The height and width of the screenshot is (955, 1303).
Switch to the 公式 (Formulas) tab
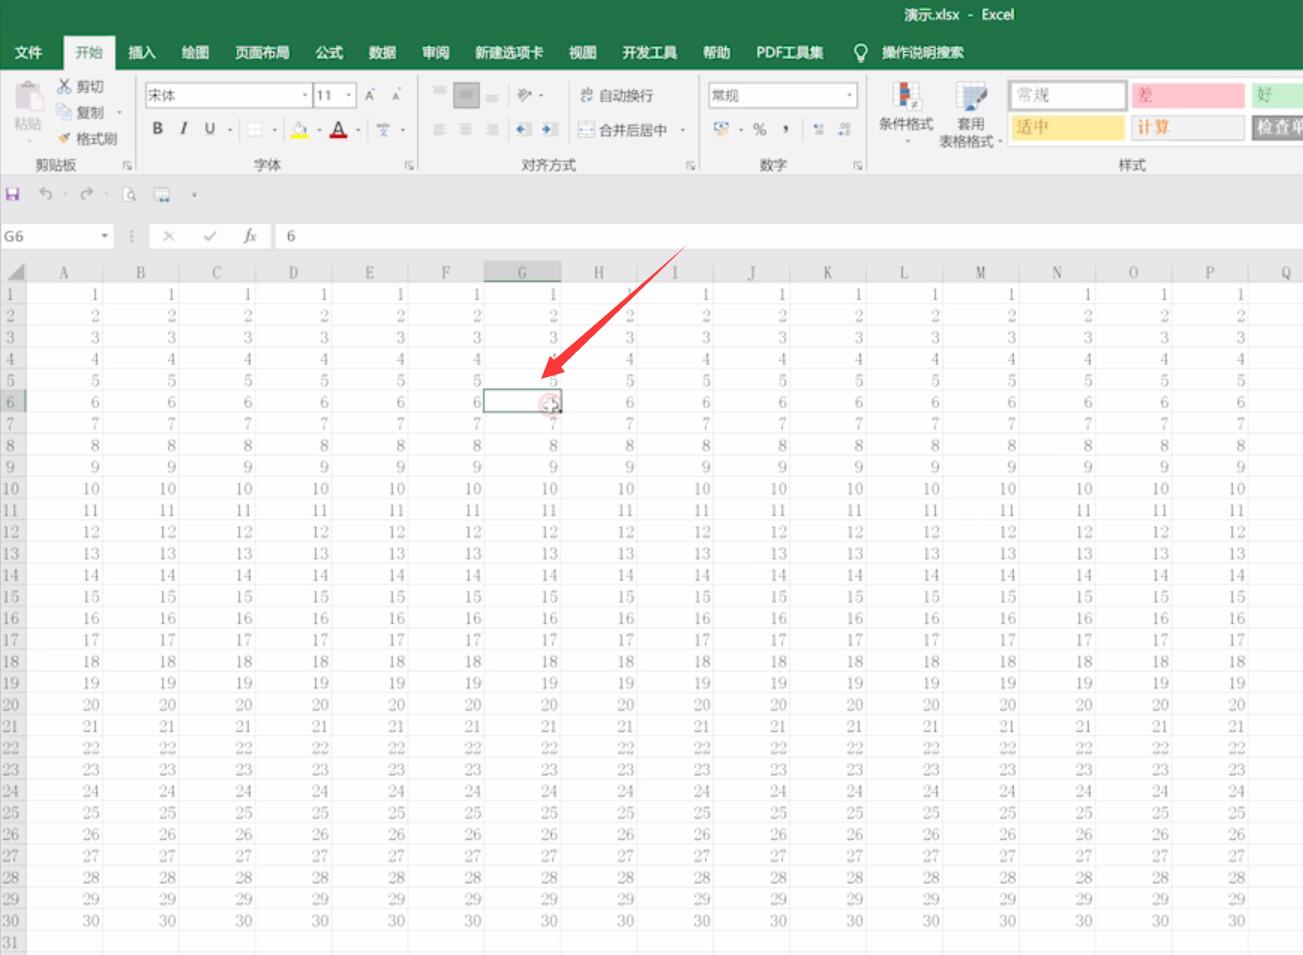click(329, 53)
